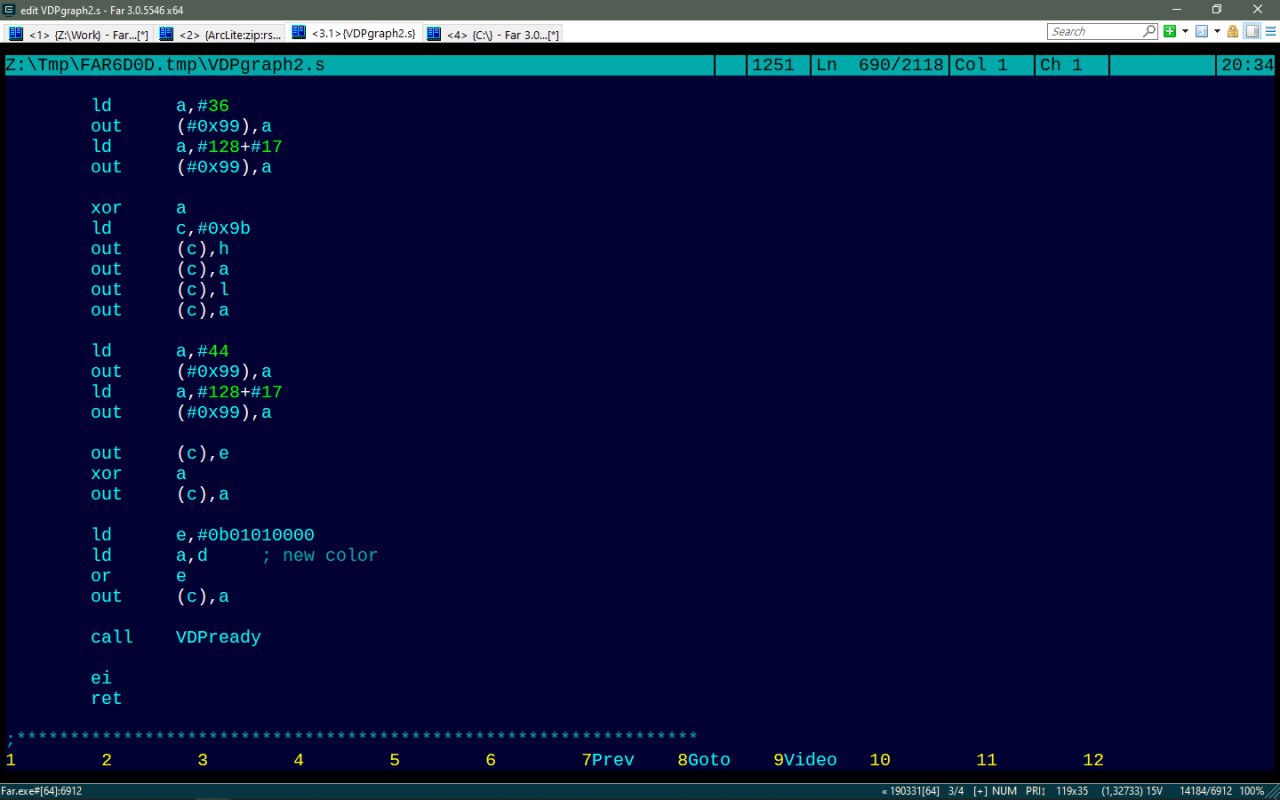
Task: Open the new console dropdown arrow
Action: coord(1185,32)
